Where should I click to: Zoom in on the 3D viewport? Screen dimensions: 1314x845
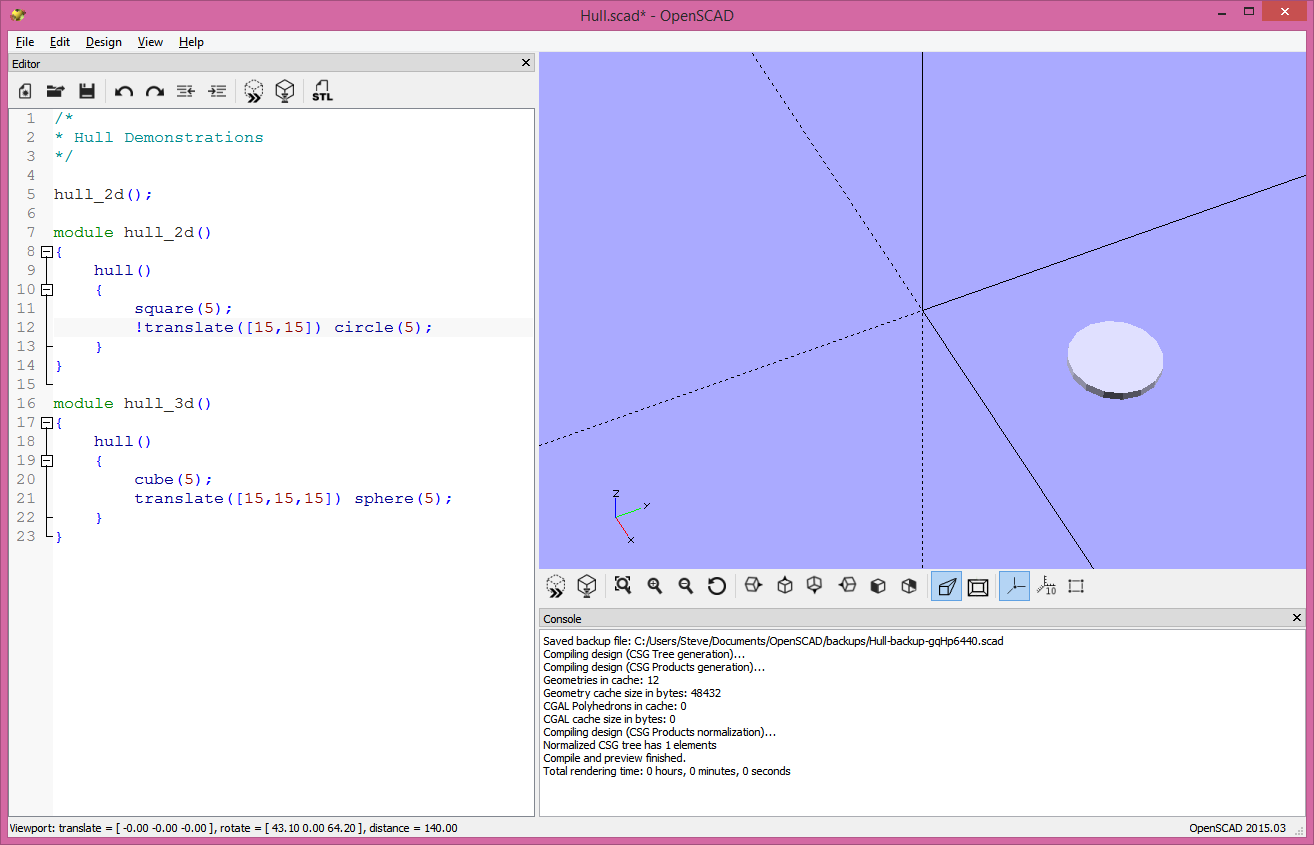[654, 586]
